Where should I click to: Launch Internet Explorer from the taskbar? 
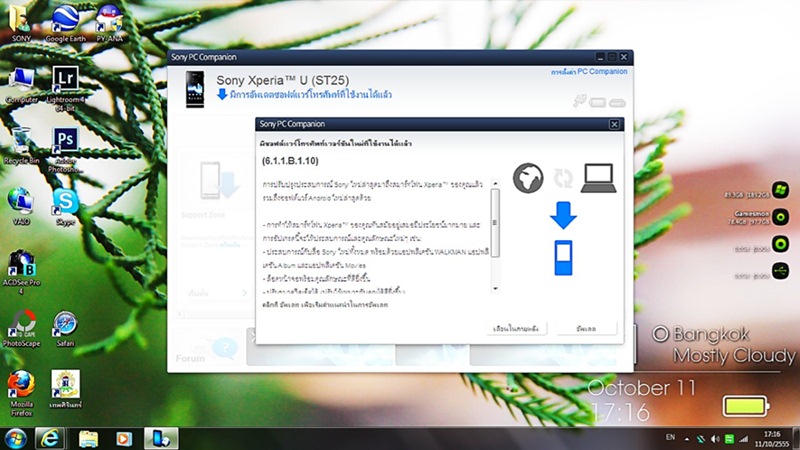49,438
